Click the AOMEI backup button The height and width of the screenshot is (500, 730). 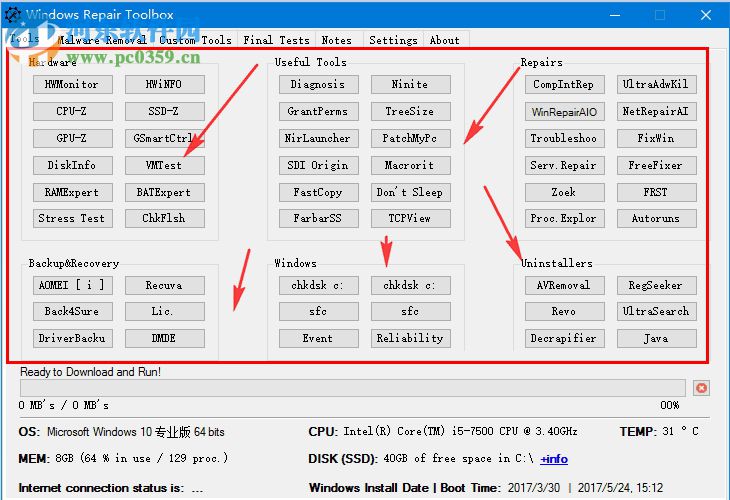click(73, 285)
